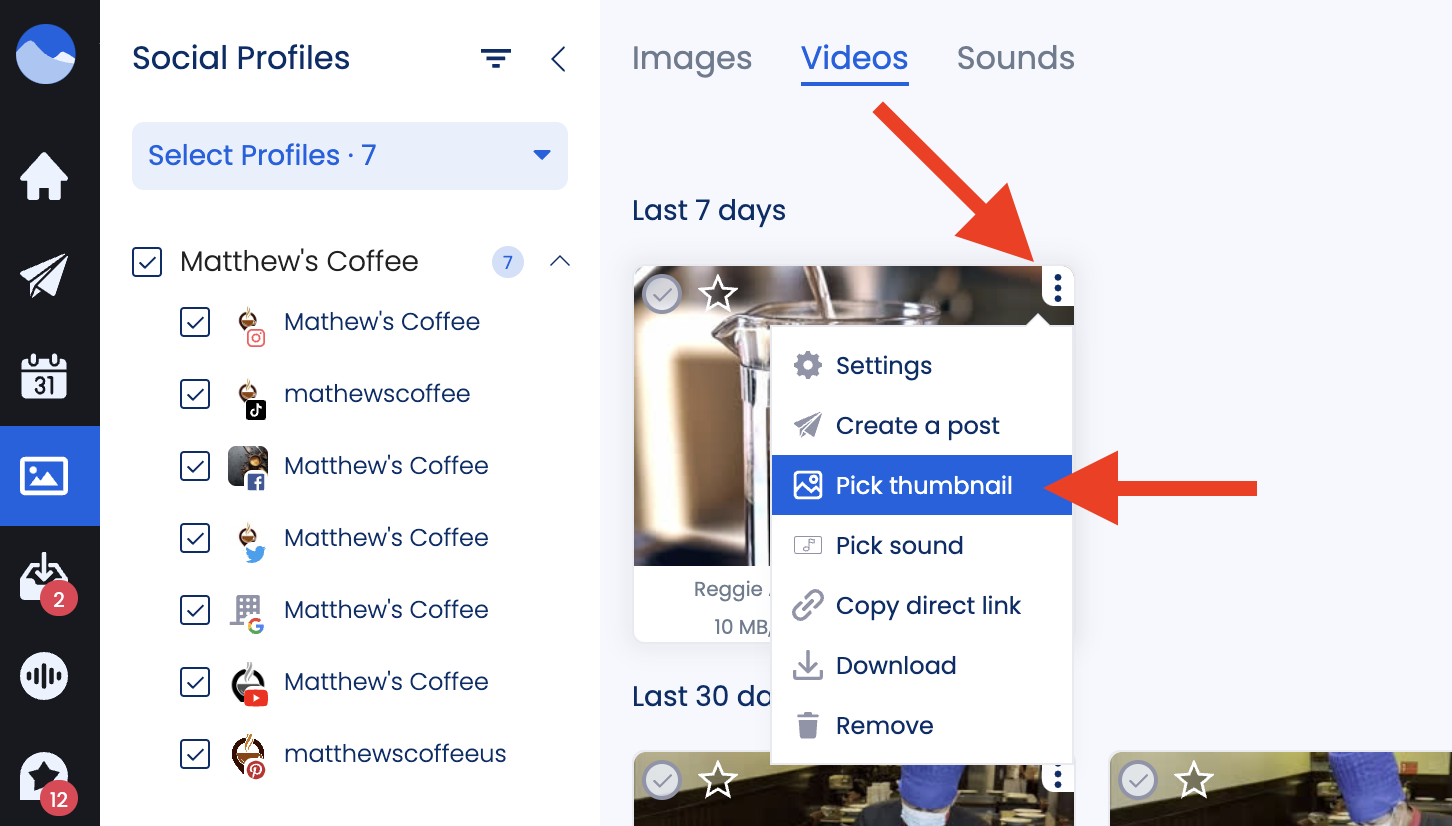1452x826 pixels.
Task: Open the Select Profiles · 7 dropdown
Action: [x=350, y=156]
